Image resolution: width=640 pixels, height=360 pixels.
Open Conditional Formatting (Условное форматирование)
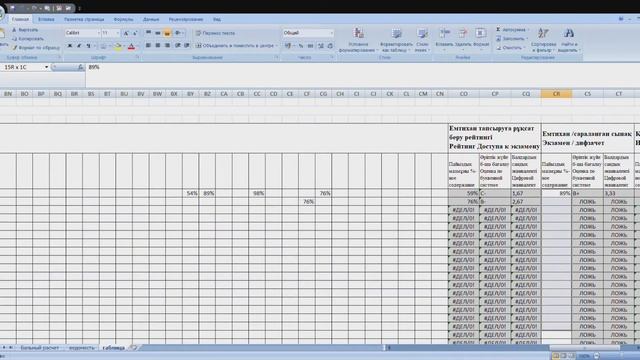358,40
